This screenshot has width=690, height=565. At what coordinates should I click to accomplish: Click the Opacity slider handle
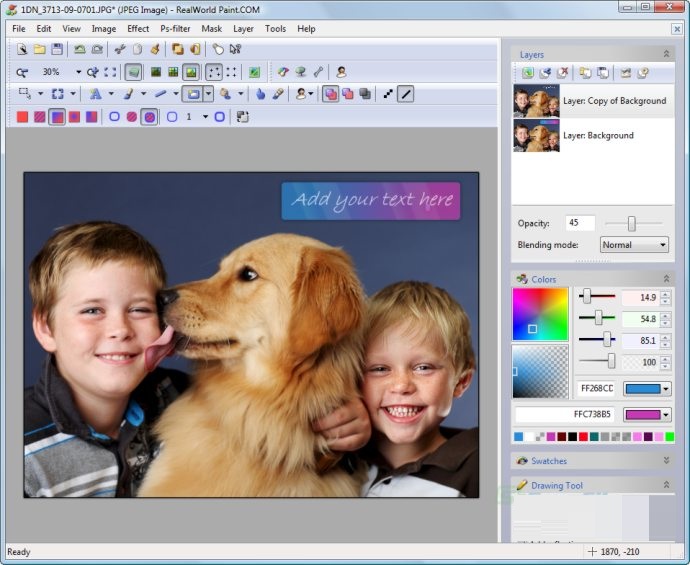(631, 224)
